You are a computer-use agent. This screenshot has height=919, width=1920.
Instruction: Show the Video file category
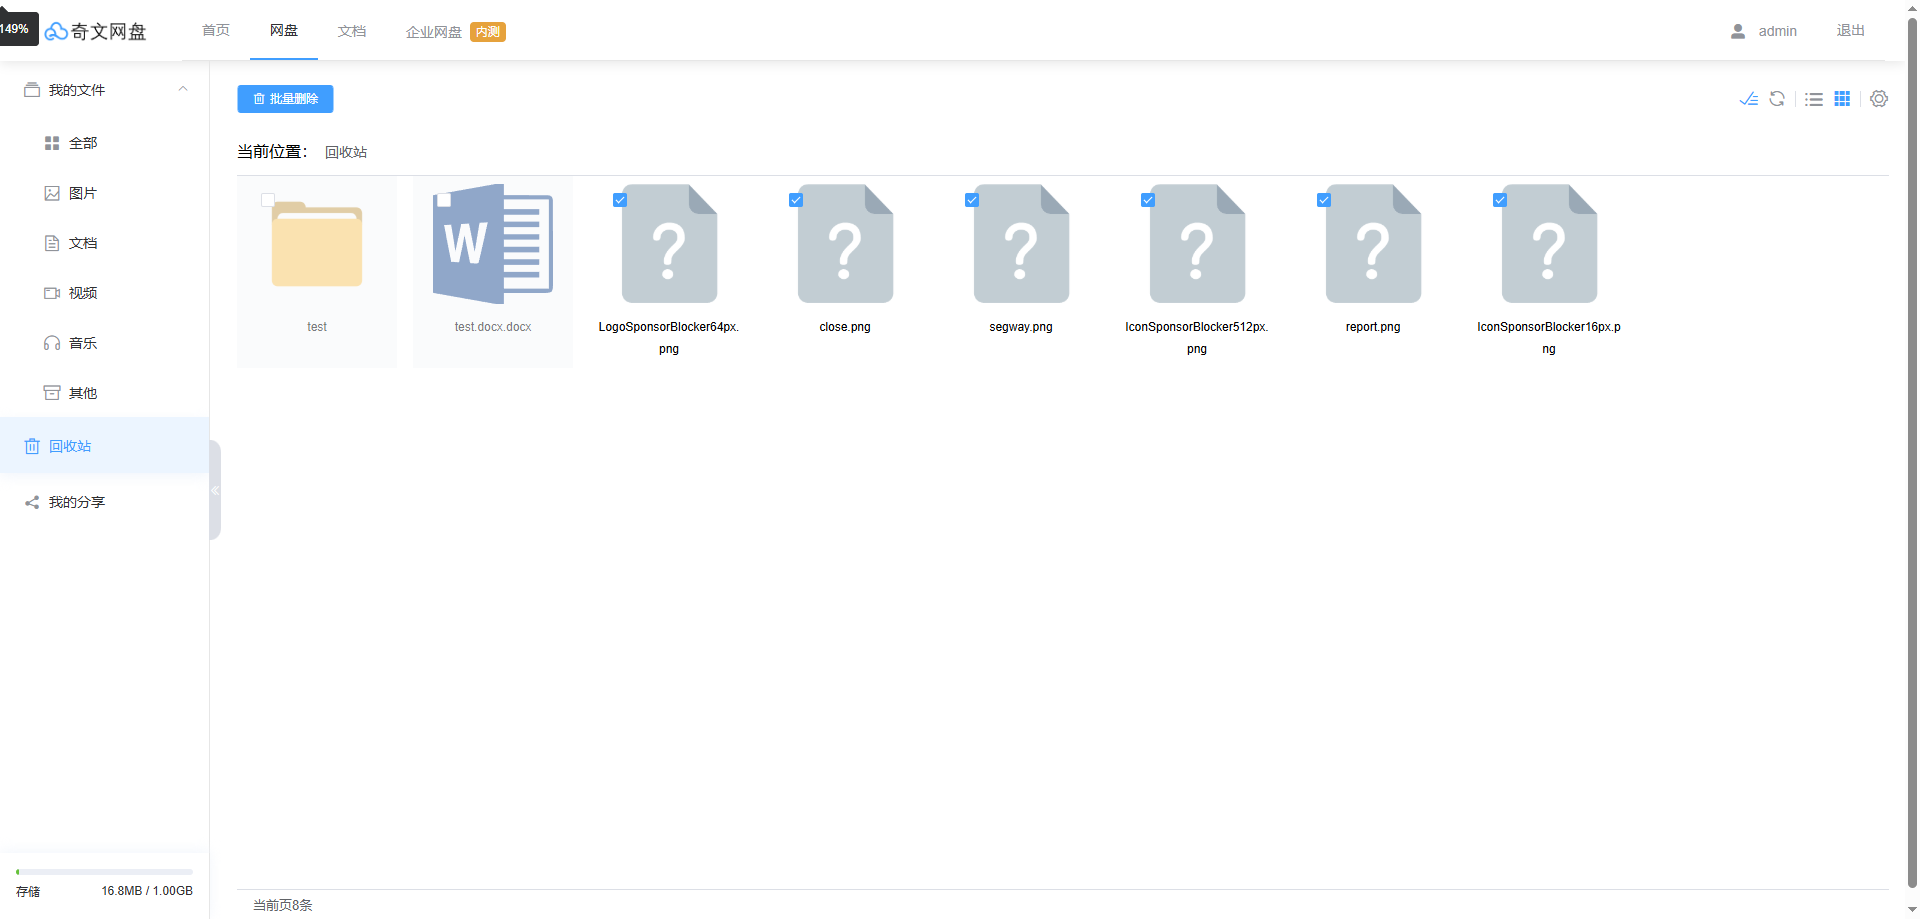[x=82, y=293]
